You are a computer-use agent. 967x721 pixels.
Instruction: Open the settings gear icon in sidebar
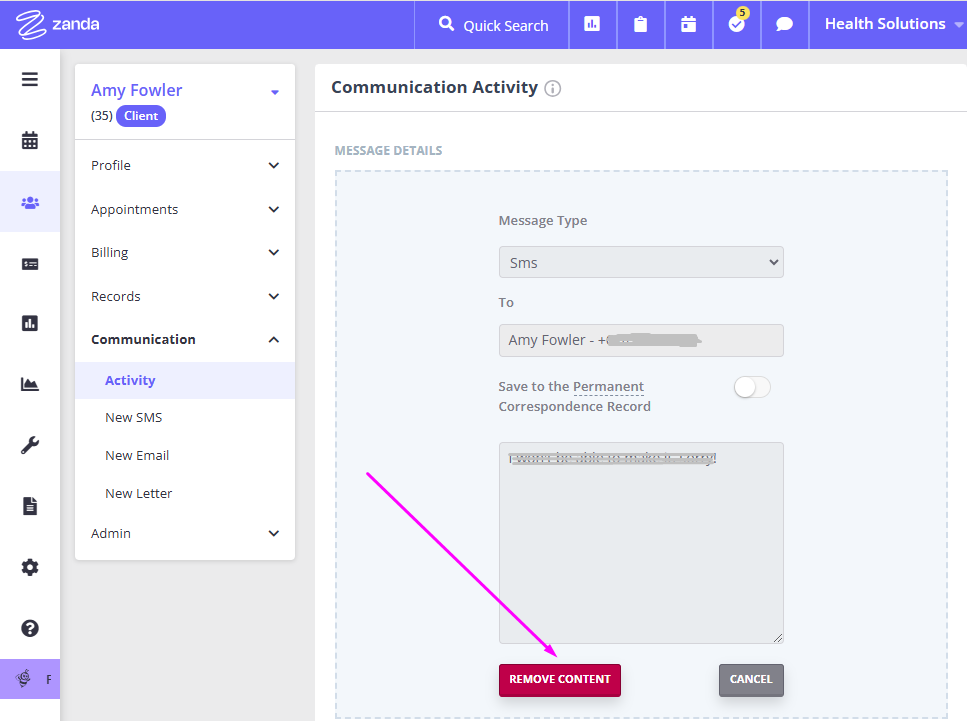pos(30,568)
